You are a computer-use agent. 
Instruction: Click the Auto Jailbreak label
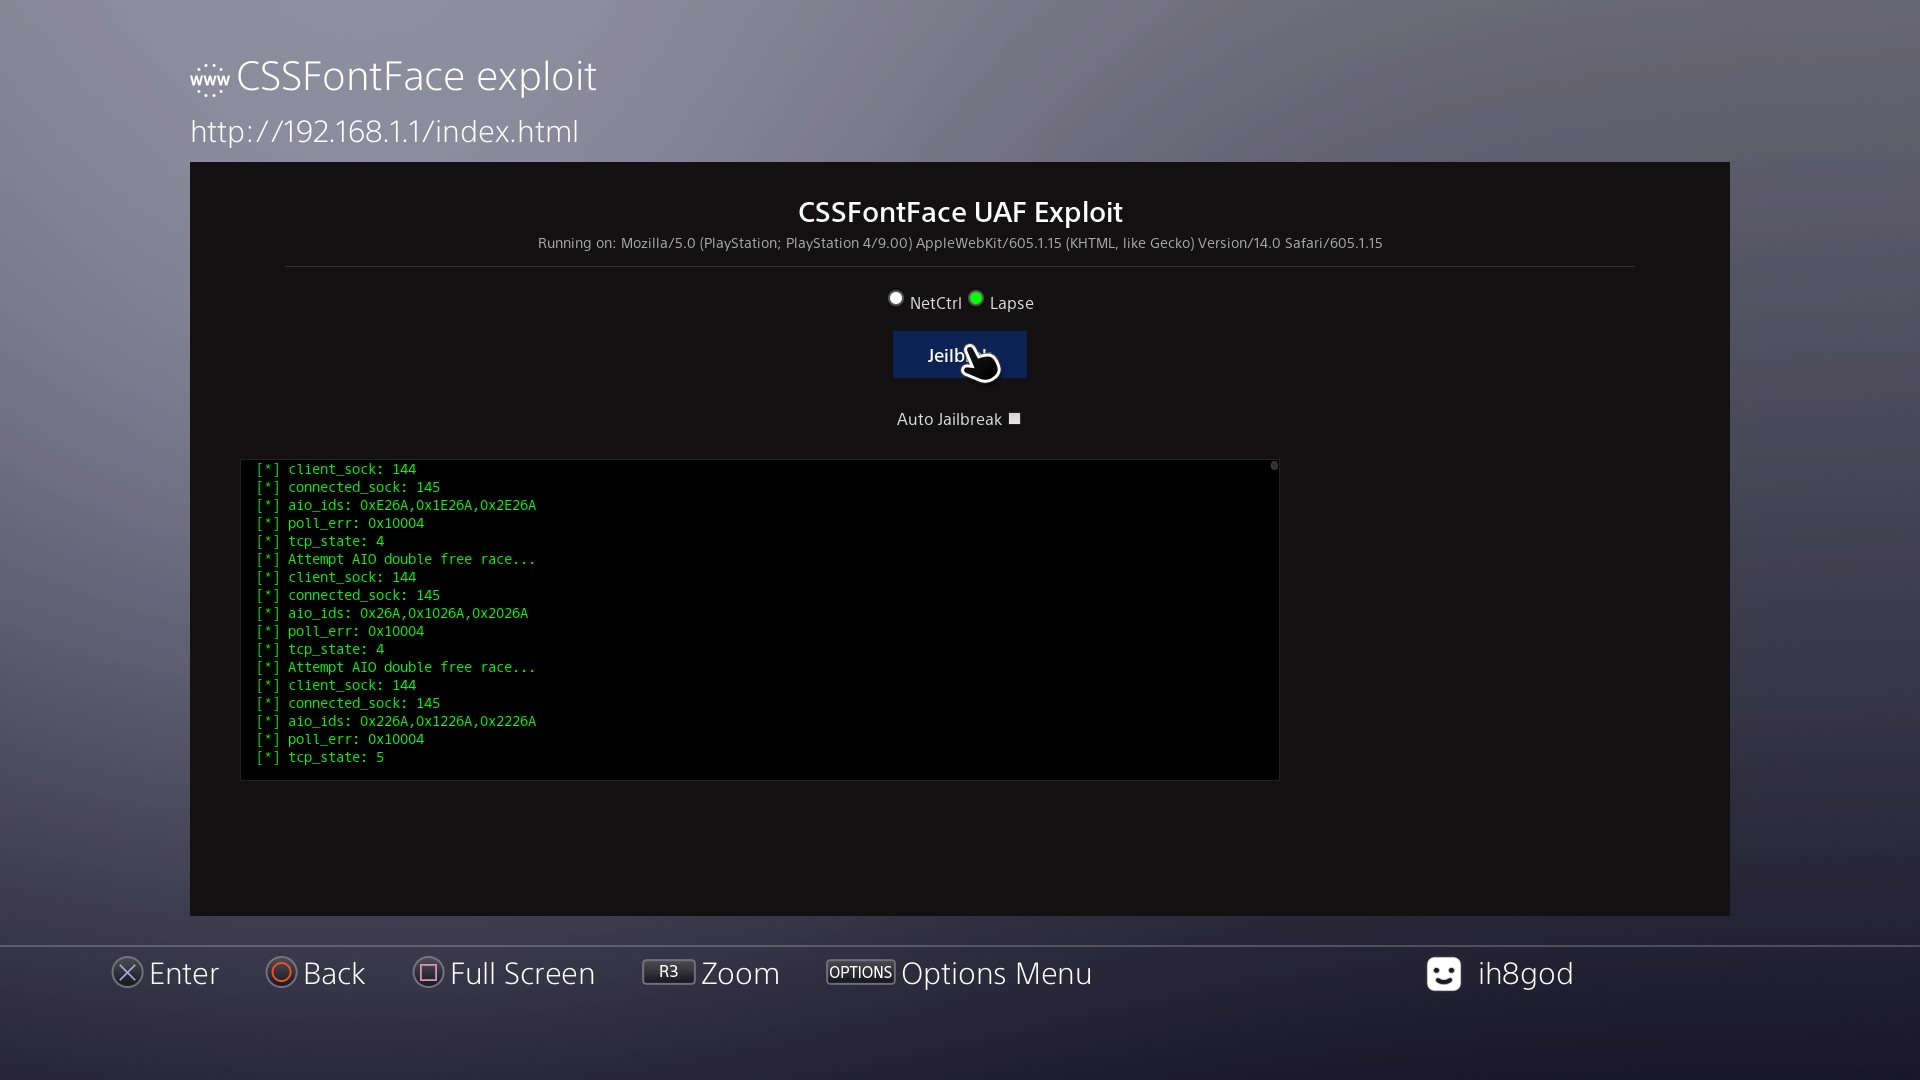949,419
